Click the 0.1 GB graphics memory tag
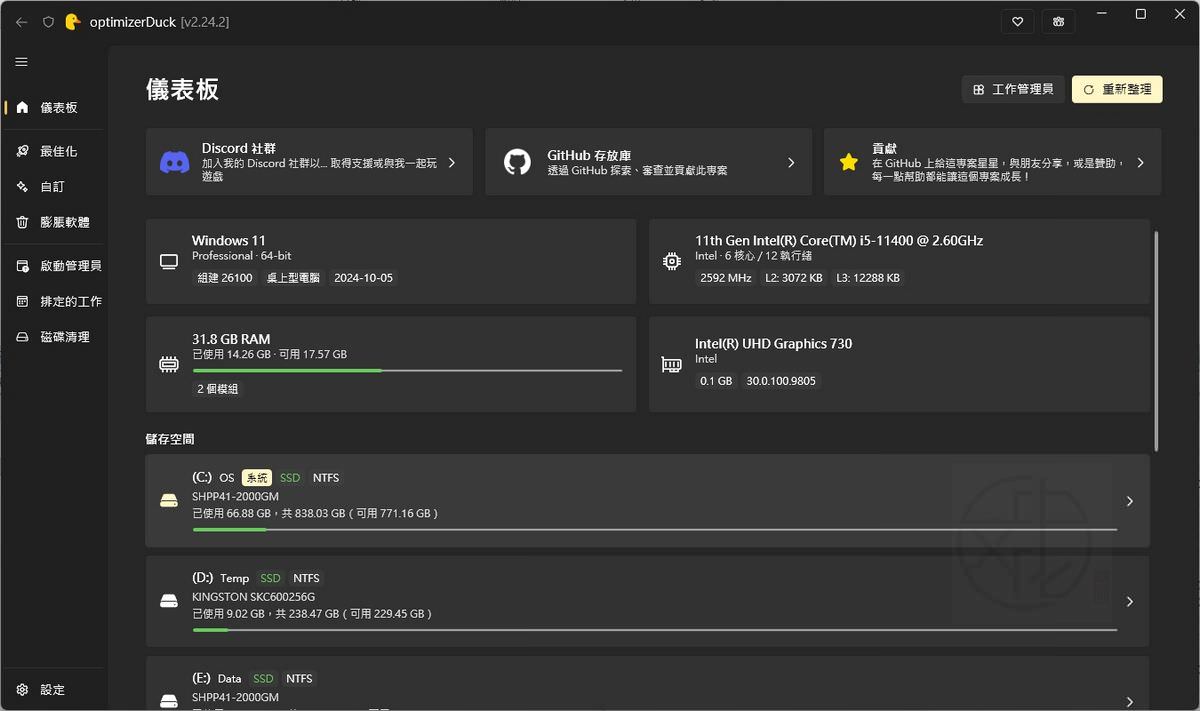This screenshot has height=711, width=1200. click(x=716, y=381)
